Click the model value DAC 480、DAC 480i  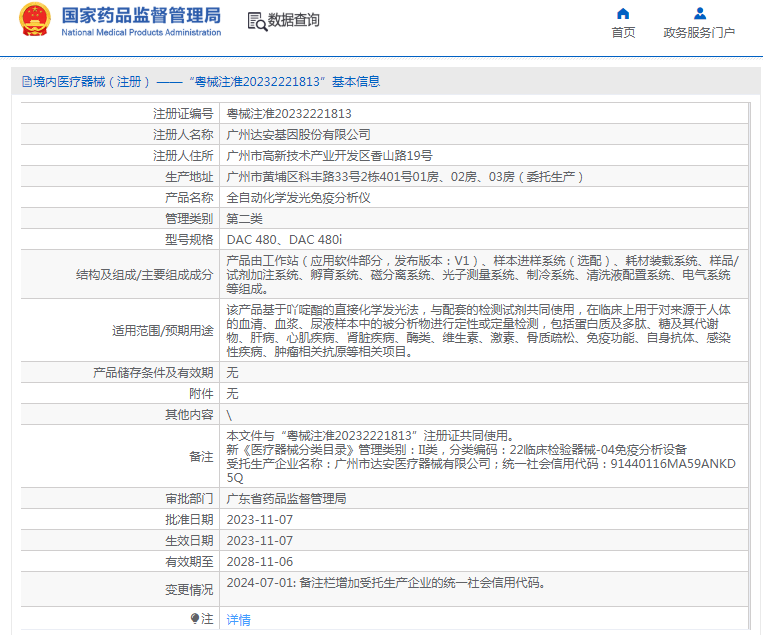284,240
